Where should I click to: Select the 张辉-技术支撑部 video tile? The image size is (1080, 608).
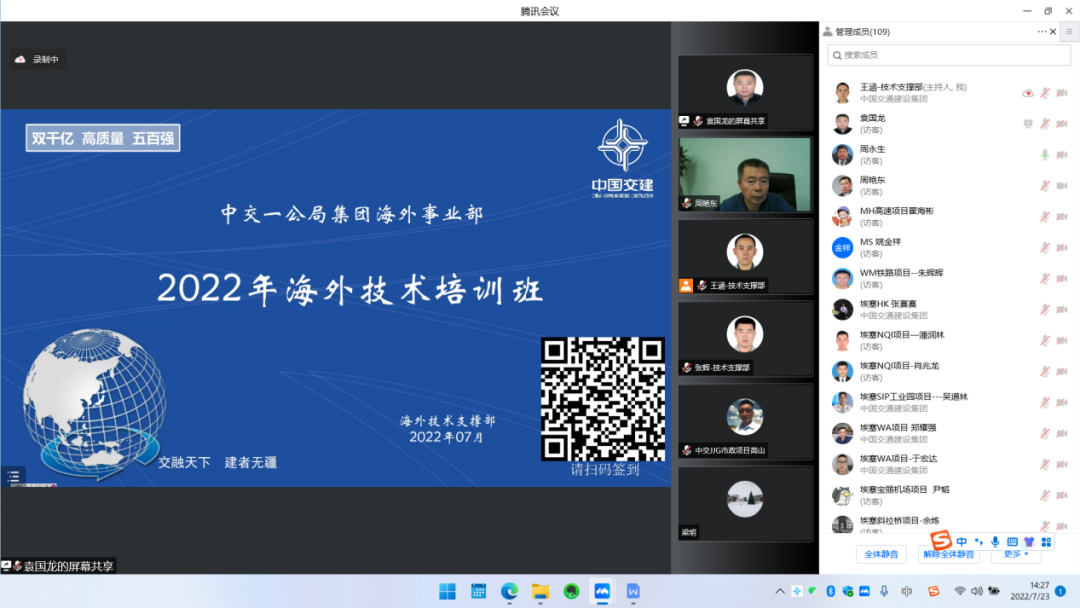point(745,339)
